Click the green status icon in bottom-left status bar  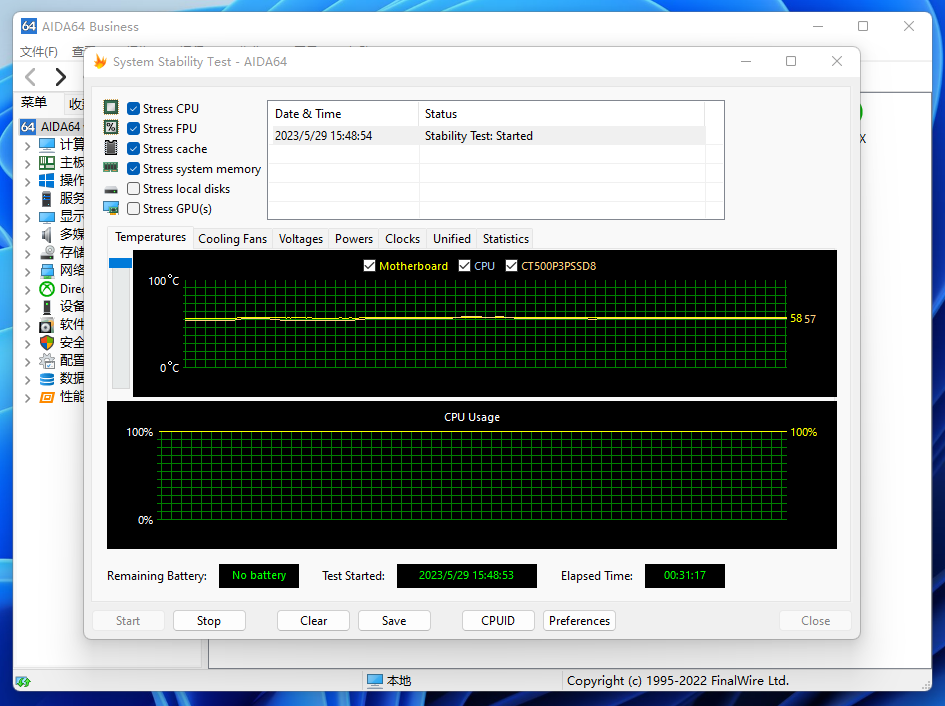(23, 681)
